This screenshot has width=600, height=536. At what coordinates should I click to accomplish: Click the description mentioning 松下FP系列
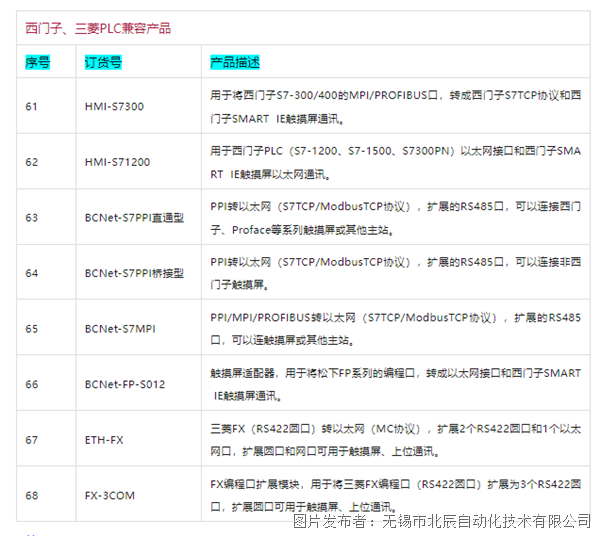pos(395,384)
